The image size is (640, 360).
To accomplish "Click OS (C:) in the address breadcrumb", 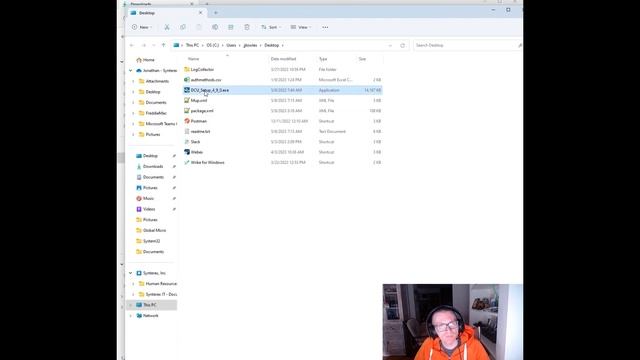I will [x=213, y=45].
